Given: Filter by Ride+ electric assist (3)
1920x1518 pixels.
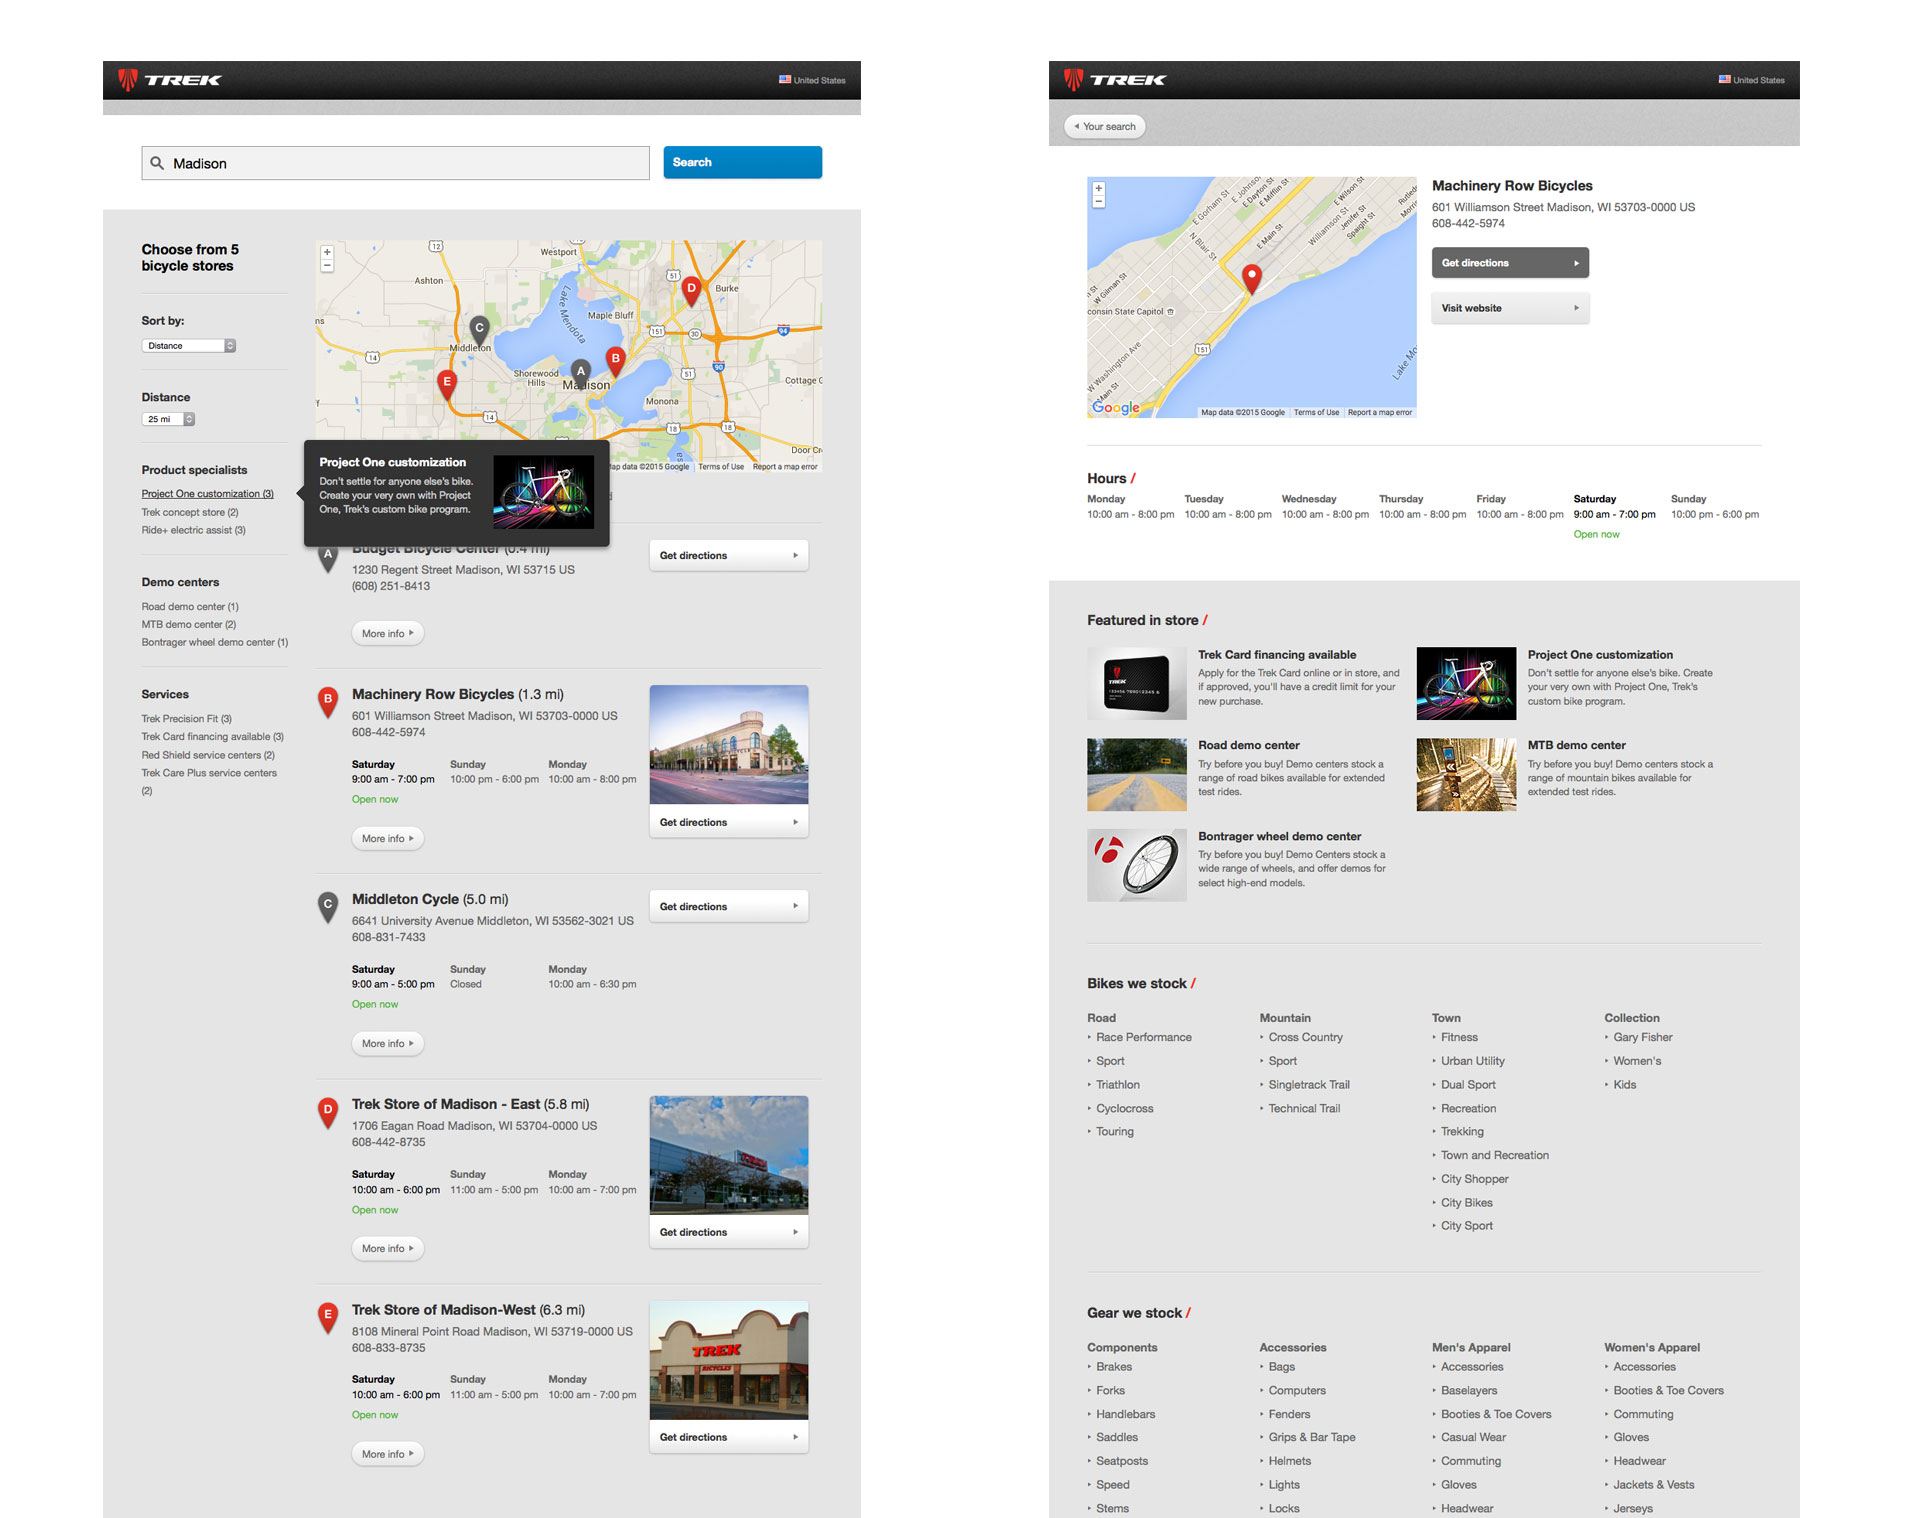Looking at the screenshot, I should (x=194, y=530).
